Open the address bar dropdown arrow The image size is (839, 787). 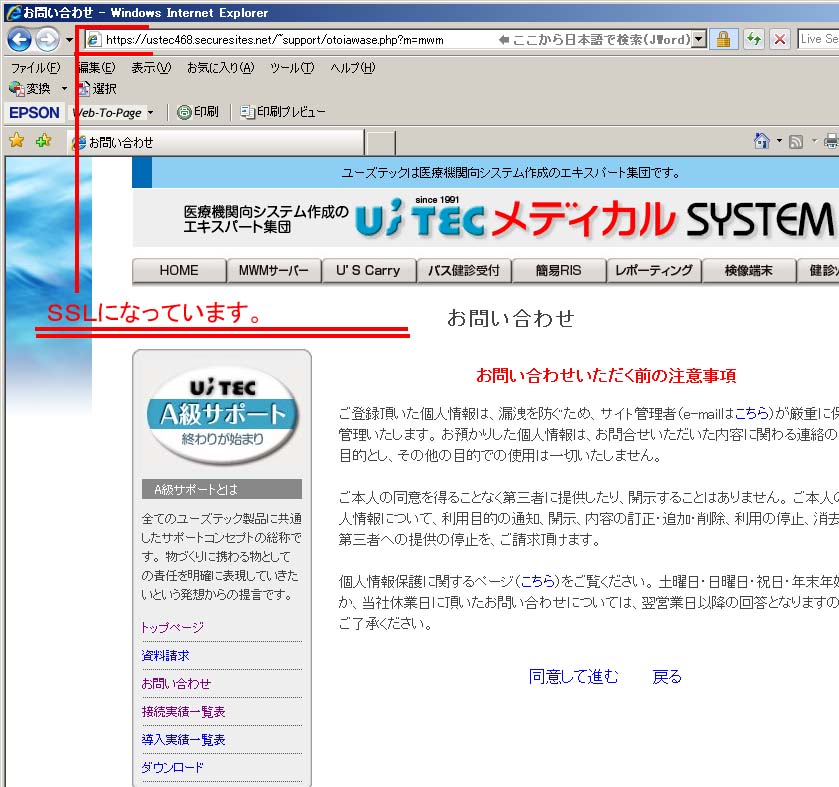point(698,40)
